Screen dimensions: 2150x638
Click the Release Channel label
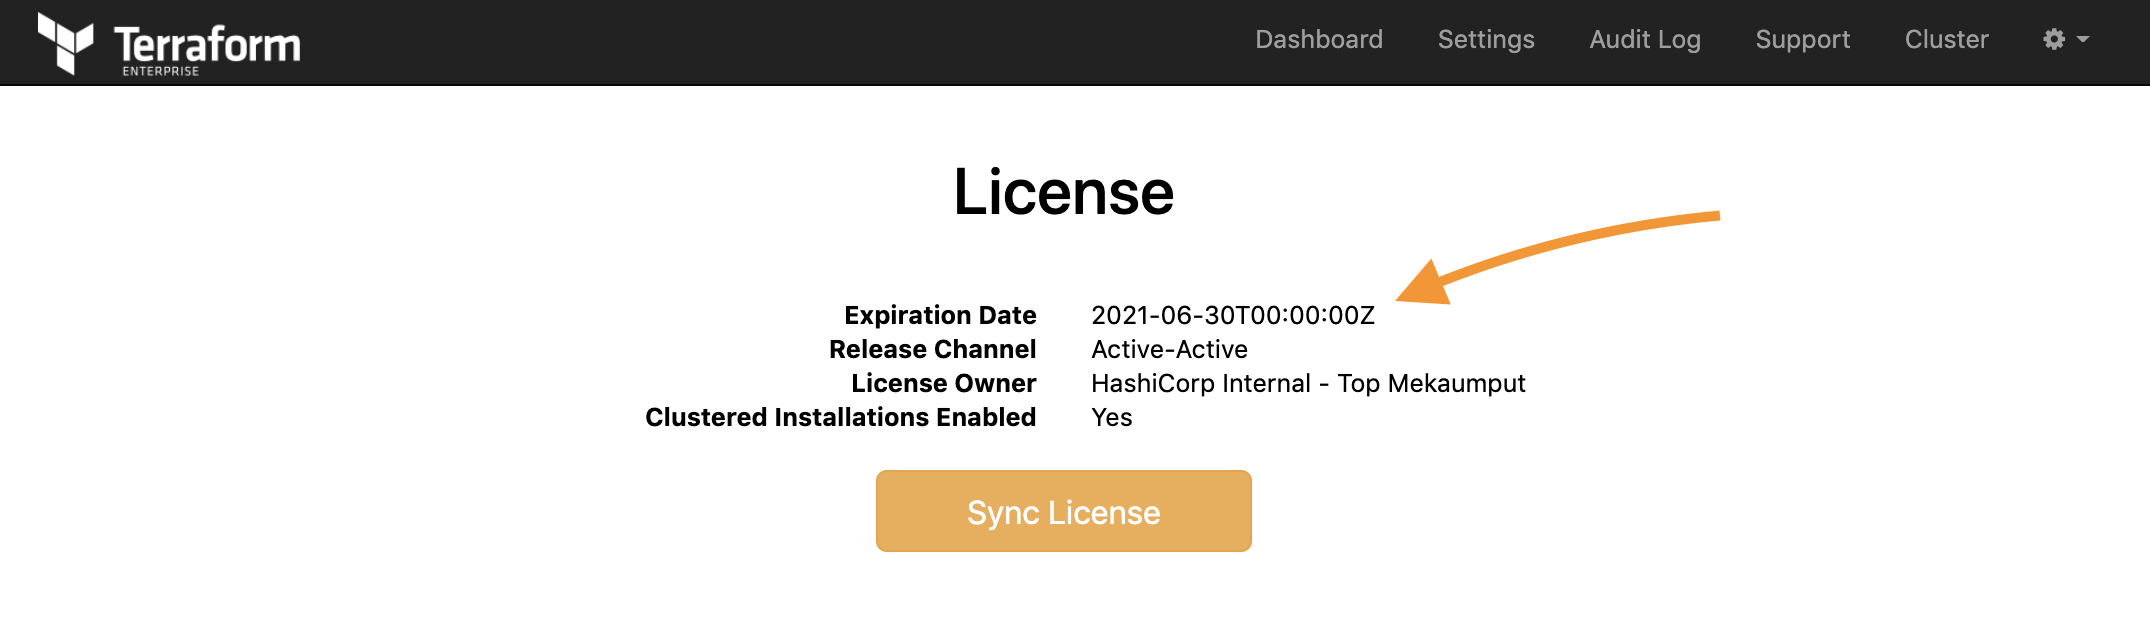tap(932, 349)
